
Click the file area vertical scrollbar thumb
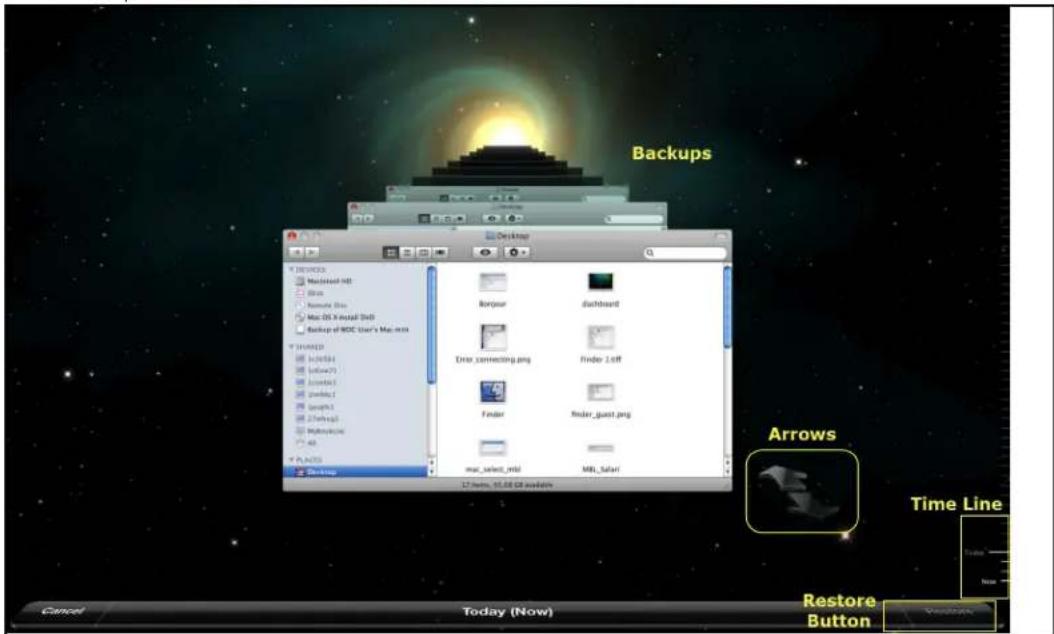pos(727,307)
